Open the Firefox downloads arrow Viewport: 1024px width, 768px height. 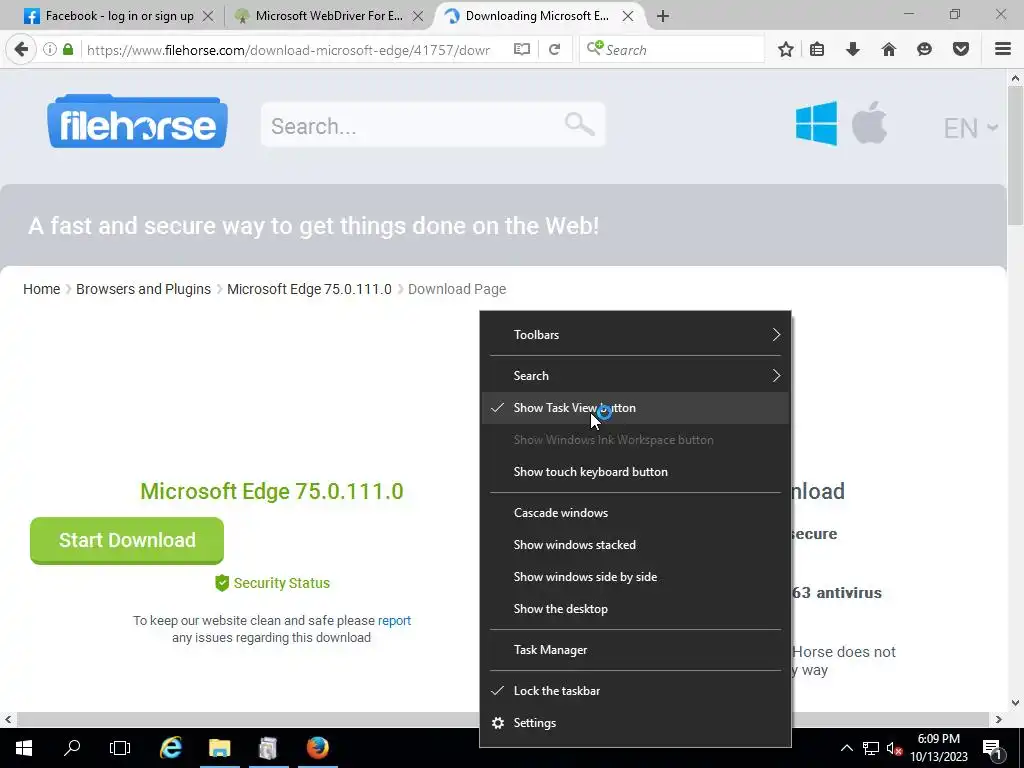(x=853, y=49)
